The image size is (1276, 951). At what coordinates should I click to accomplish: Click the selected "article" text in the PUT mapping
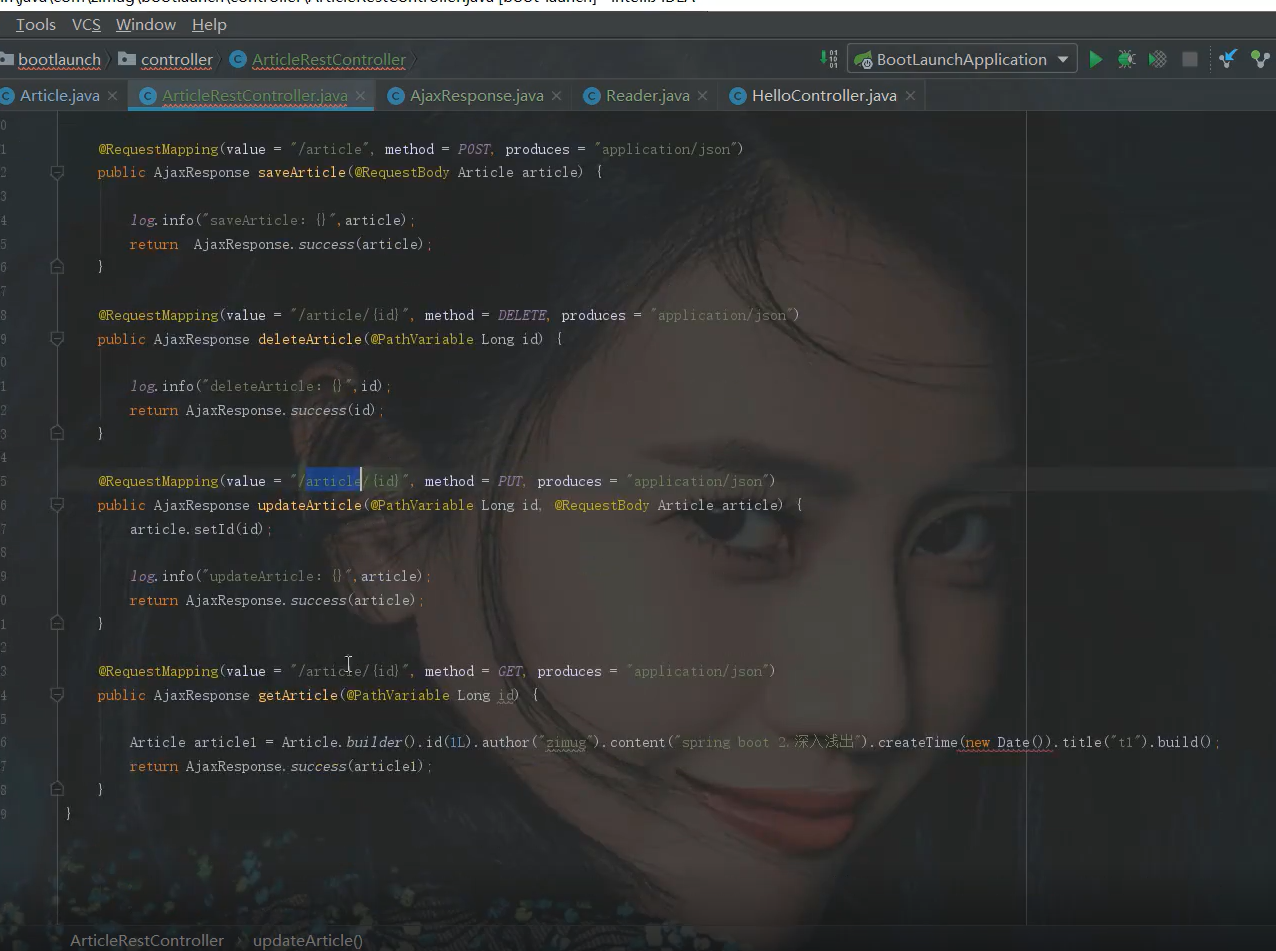(333, 481)
